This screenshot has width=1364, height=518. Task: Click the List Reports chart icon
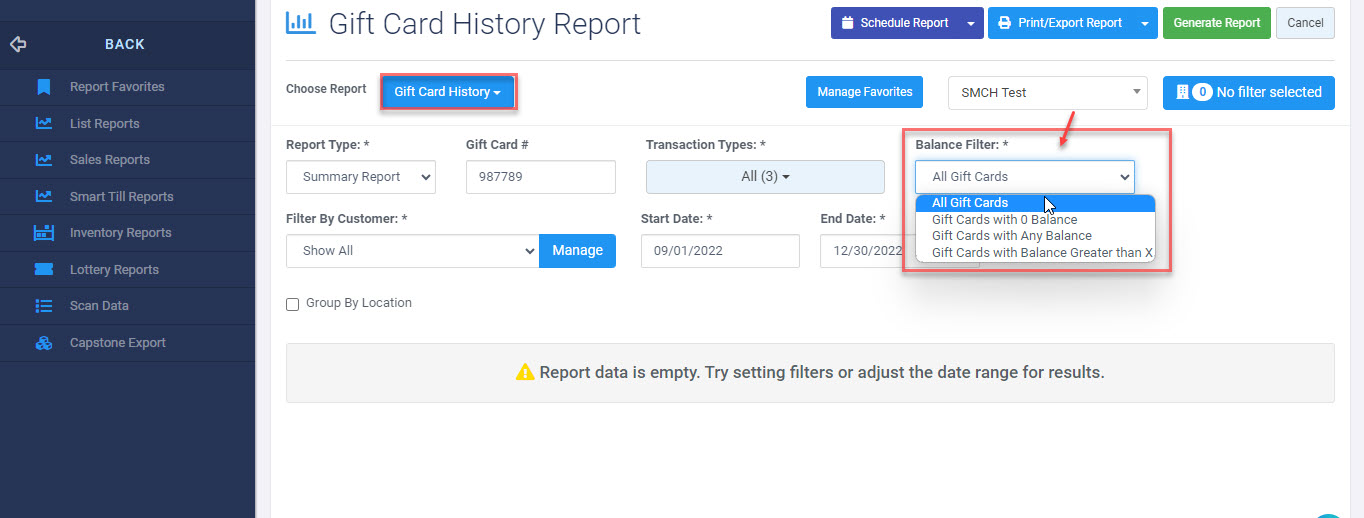click(43, 124)
